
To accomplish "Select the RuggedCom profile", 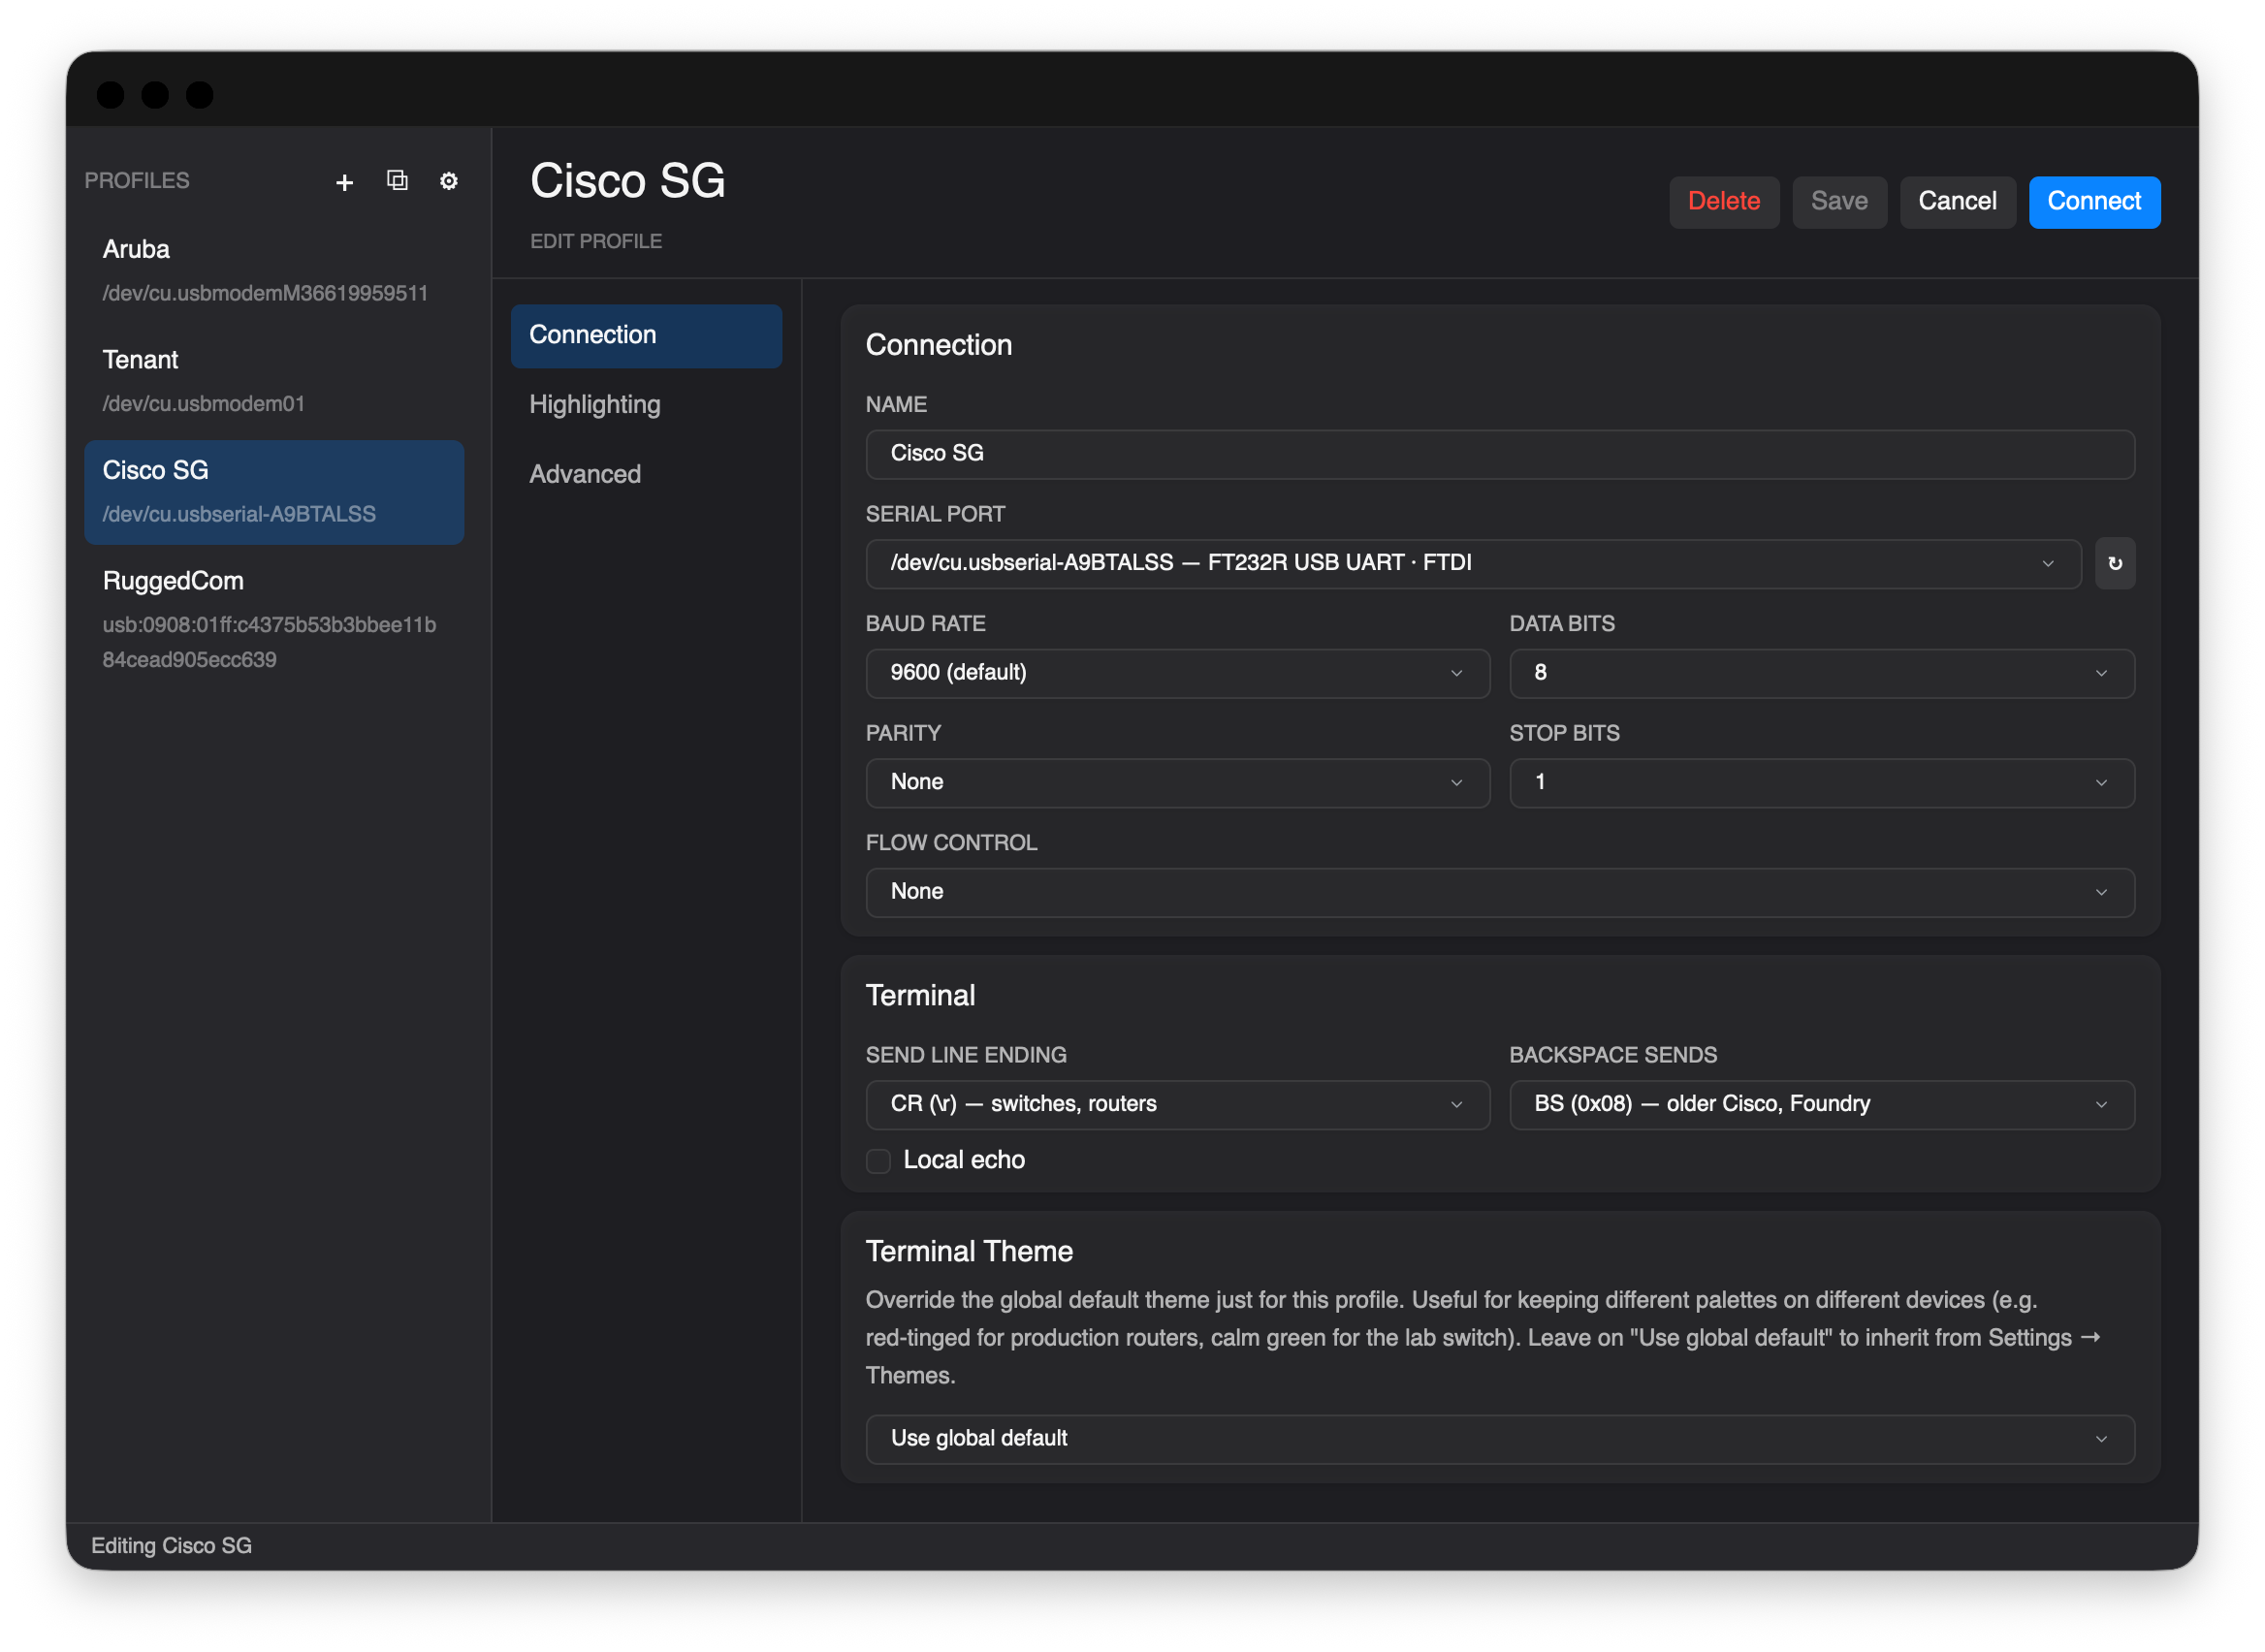I will point(274,621).
